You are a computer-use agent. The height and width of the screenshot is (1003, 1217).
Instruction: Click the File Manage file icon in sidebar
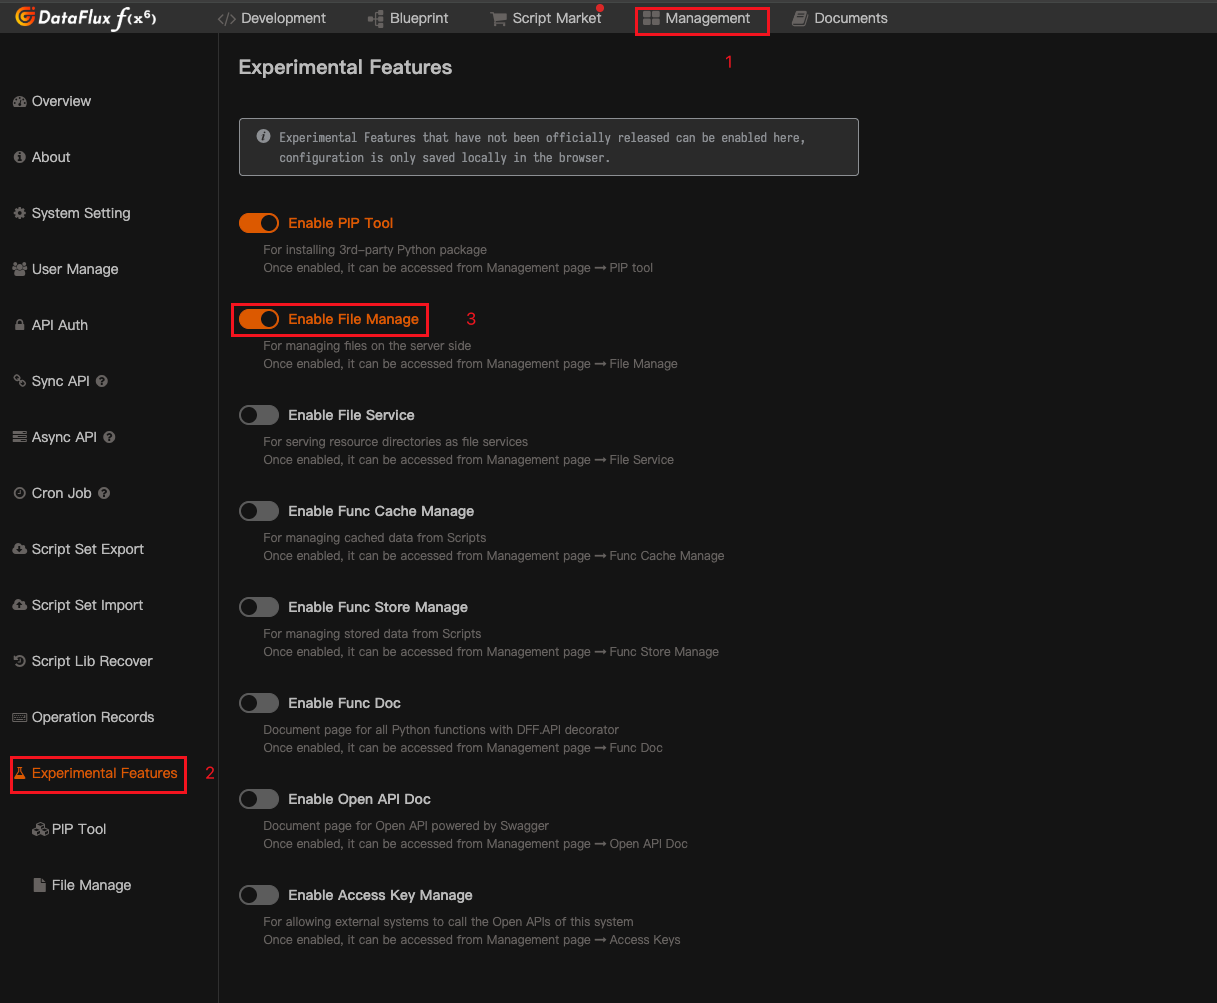coord(40,885)
